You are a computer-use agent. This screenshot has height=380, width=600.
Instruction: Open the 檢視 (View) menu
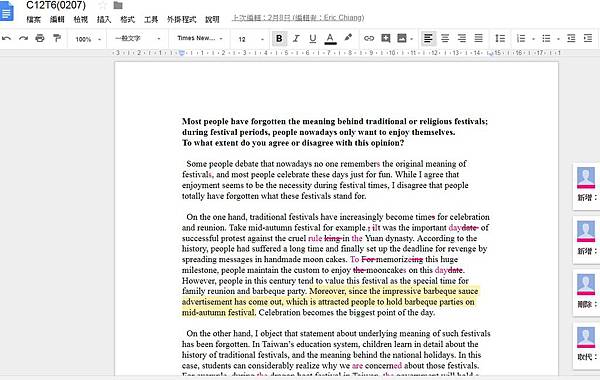[81, 19]
